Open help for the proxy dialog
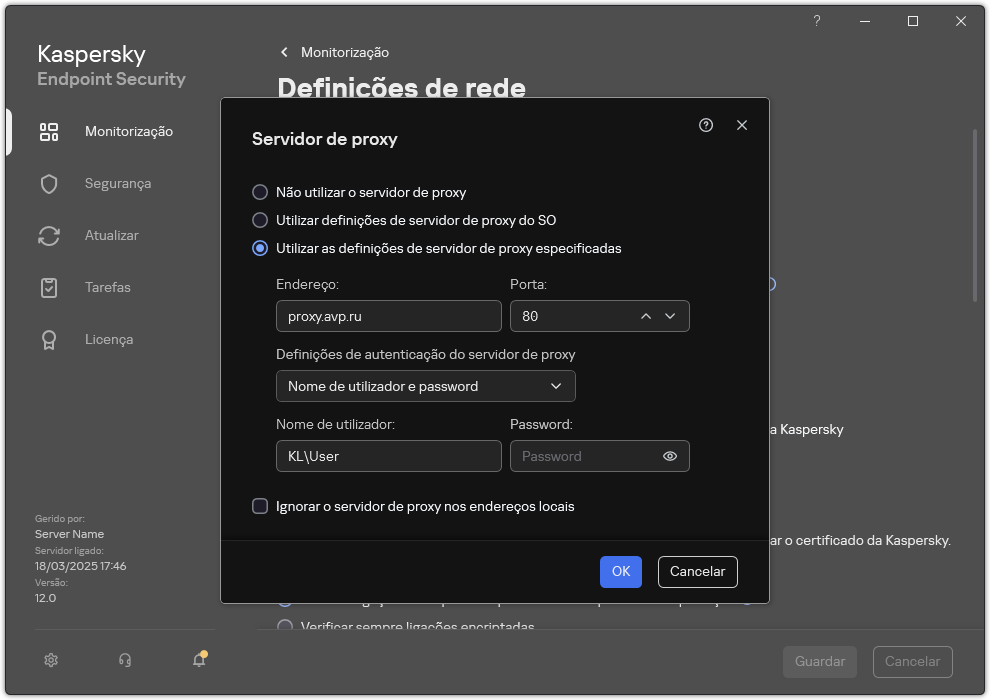Viewport: 990px width, 700px height. pos(705,125)
